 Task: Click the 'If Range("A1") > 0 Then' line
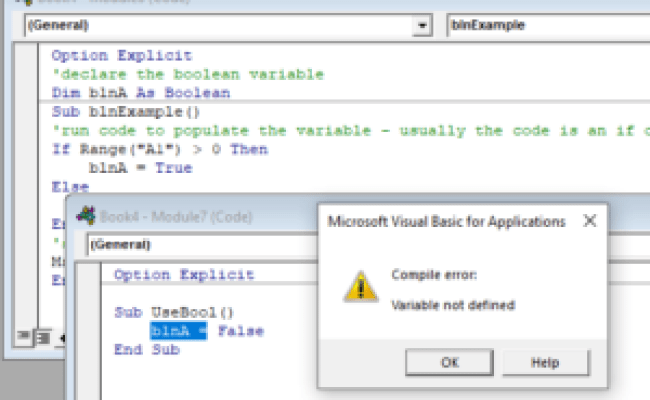(x=160, y=149)
